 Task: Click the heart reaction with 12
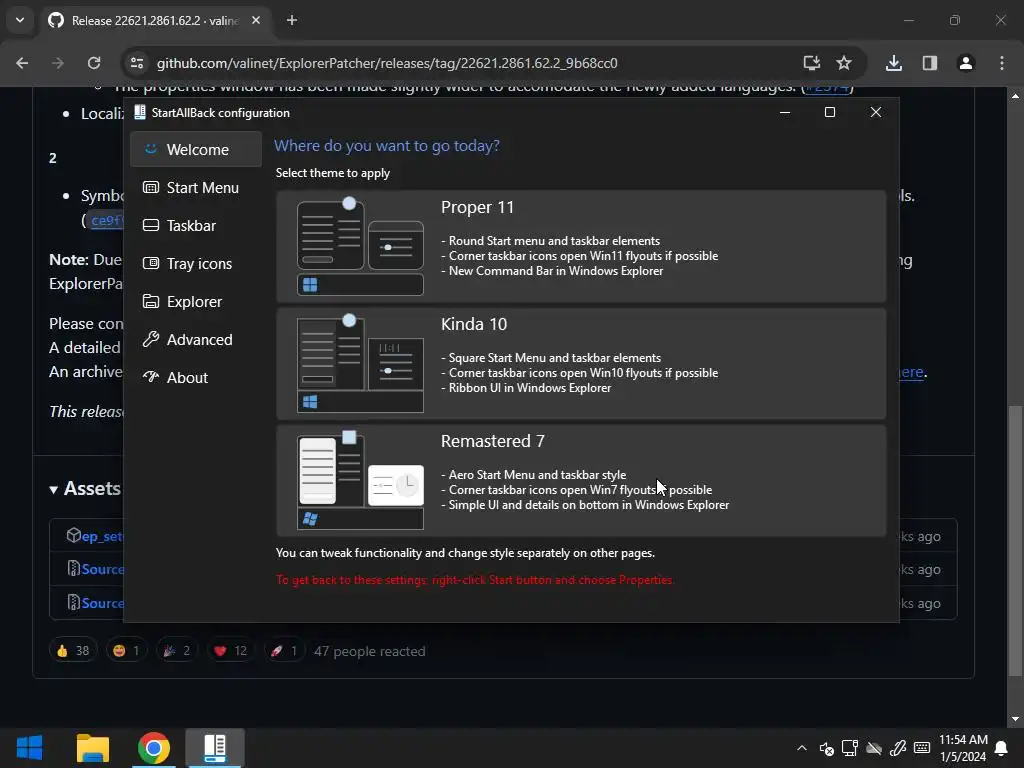(x=231, y=651)
